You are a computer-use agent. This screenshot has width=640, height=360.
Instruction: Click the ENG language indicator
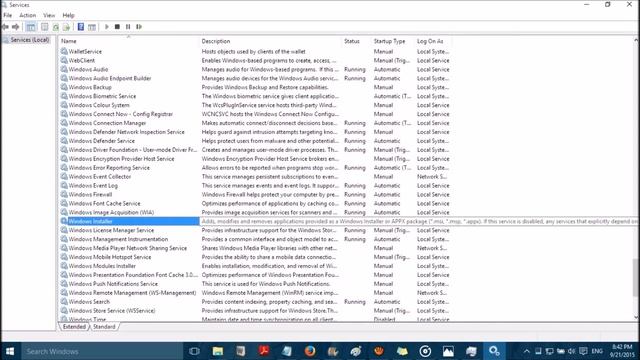point(597,351)
